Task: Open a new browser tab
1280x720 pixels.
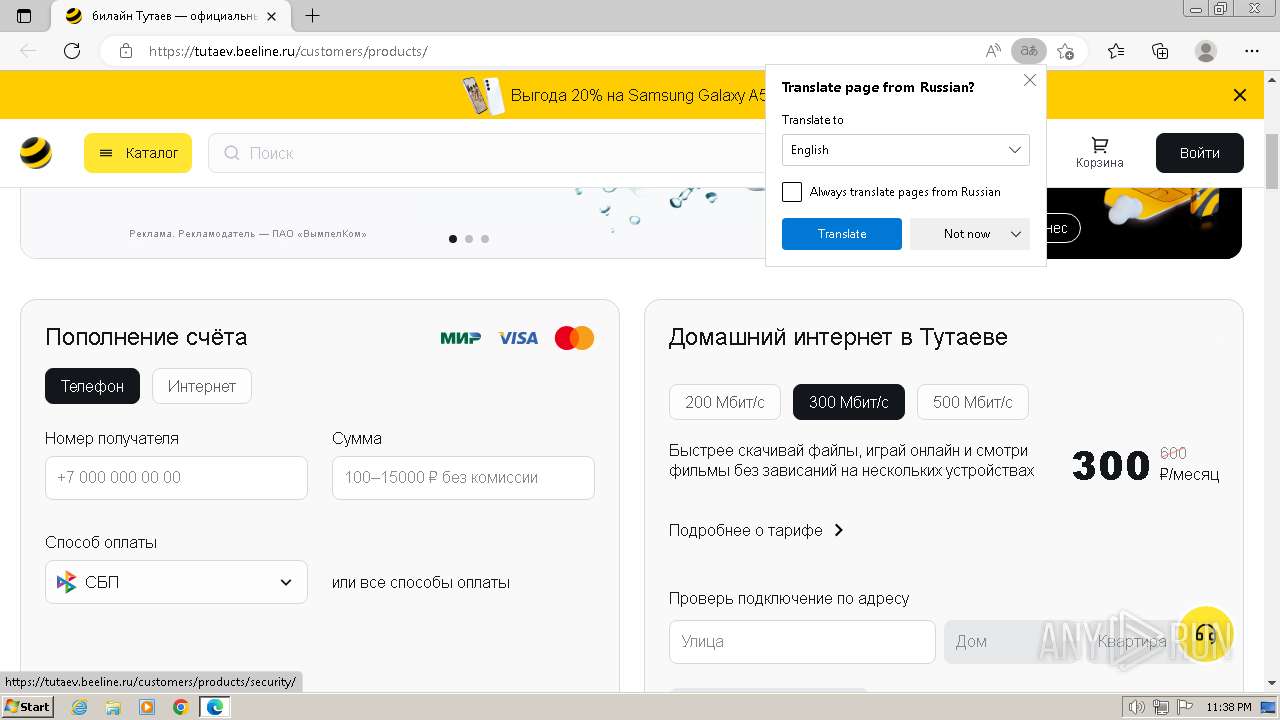Action: coord(312,16)
